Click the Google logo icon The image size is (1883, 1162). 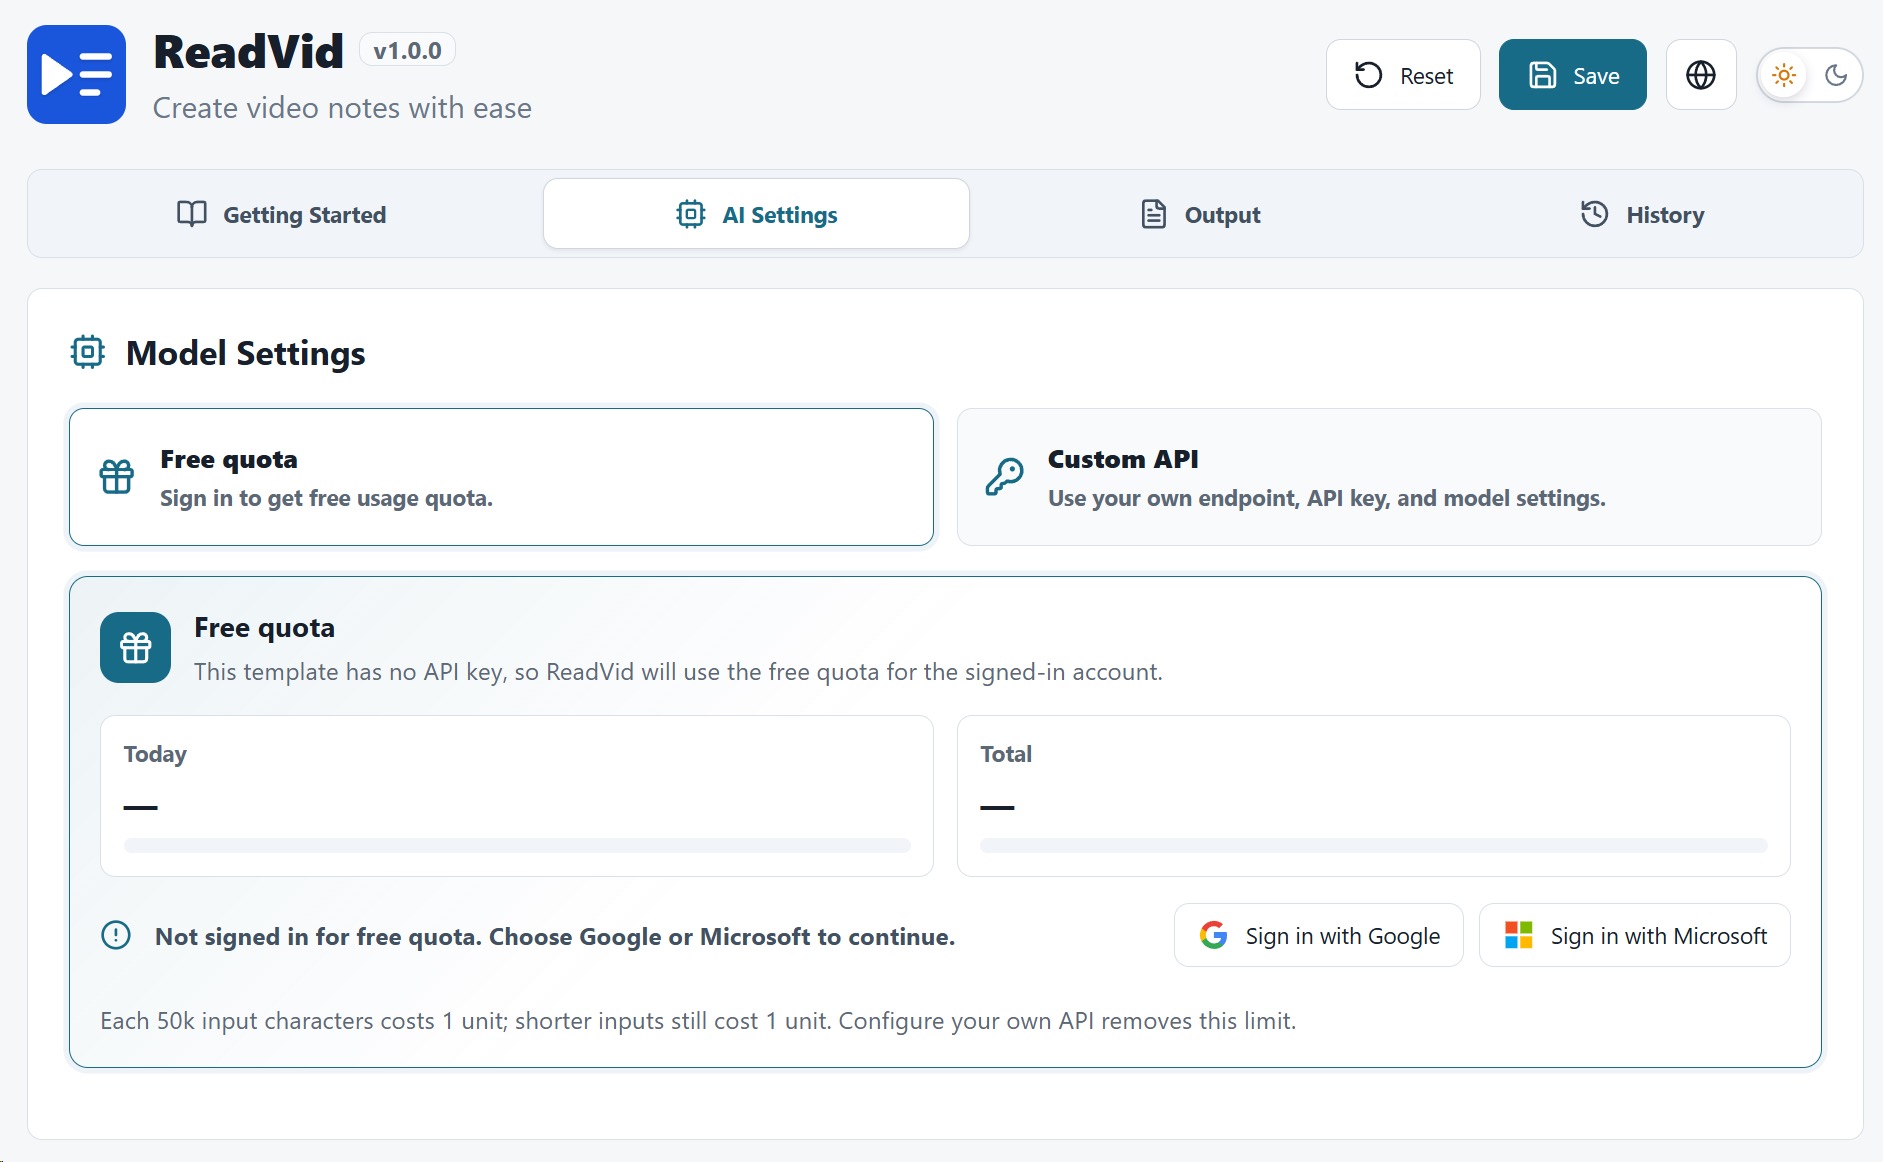(1213, 935)
